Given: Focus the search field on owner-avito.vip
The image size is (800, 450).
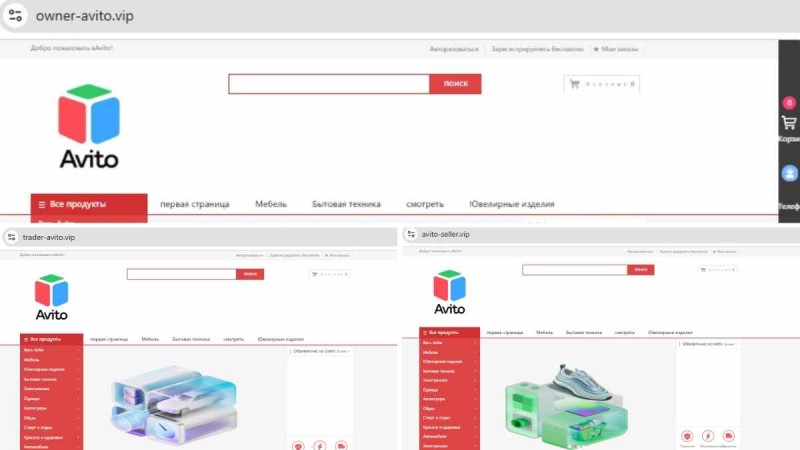Looking at the screenshot, I should click(329, 84).
